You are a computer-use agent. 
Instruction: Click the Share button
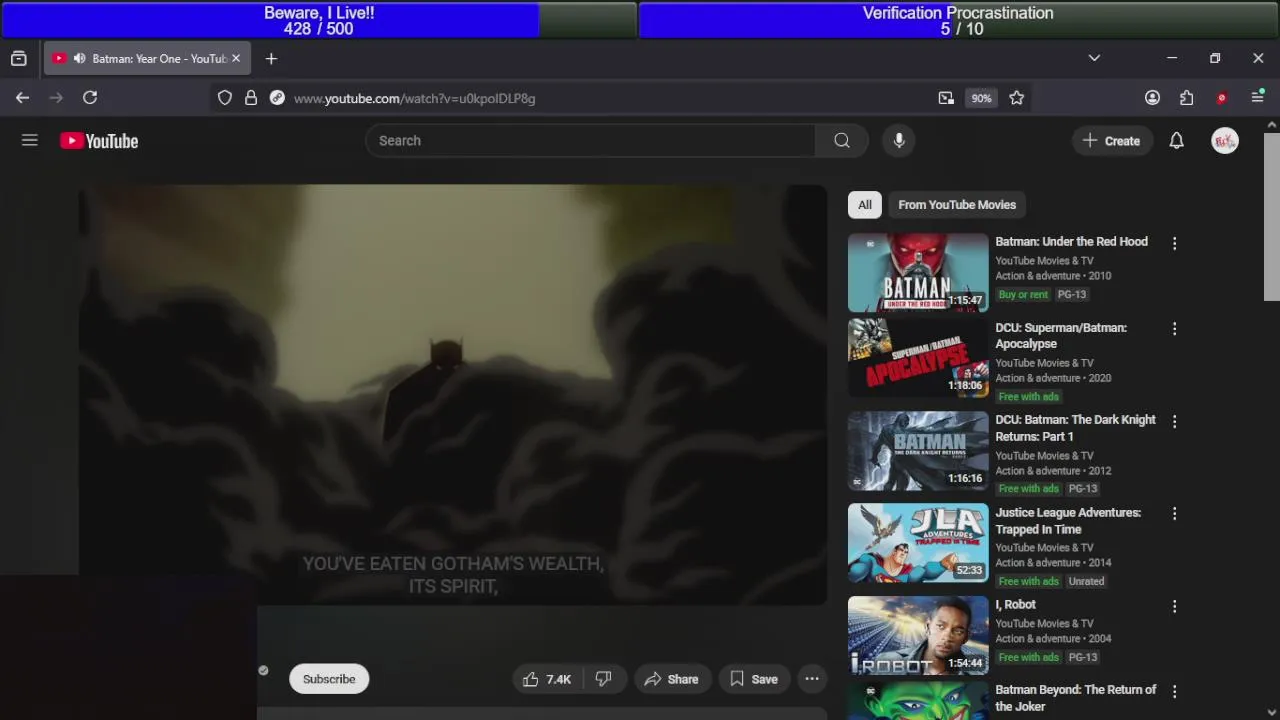(x=672, y=679)
